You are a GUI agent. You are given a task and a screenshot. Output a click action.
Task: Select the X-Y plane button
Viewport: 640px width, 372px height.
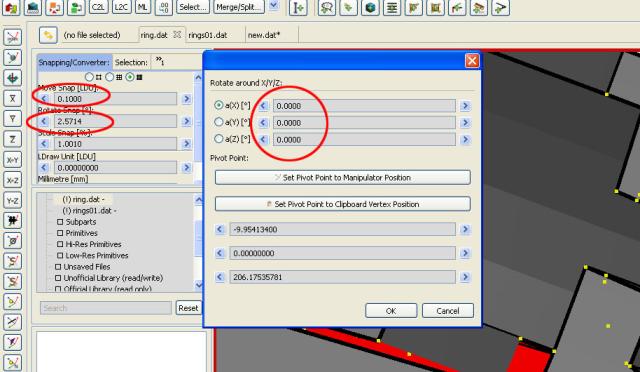(12, 159)
